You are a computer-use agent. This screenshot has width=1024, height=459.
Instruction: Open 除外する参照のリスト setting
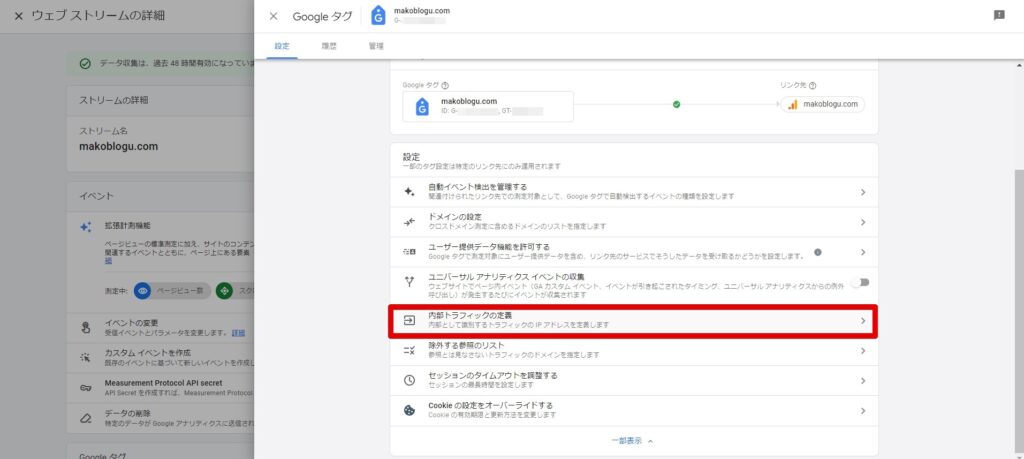633,351
